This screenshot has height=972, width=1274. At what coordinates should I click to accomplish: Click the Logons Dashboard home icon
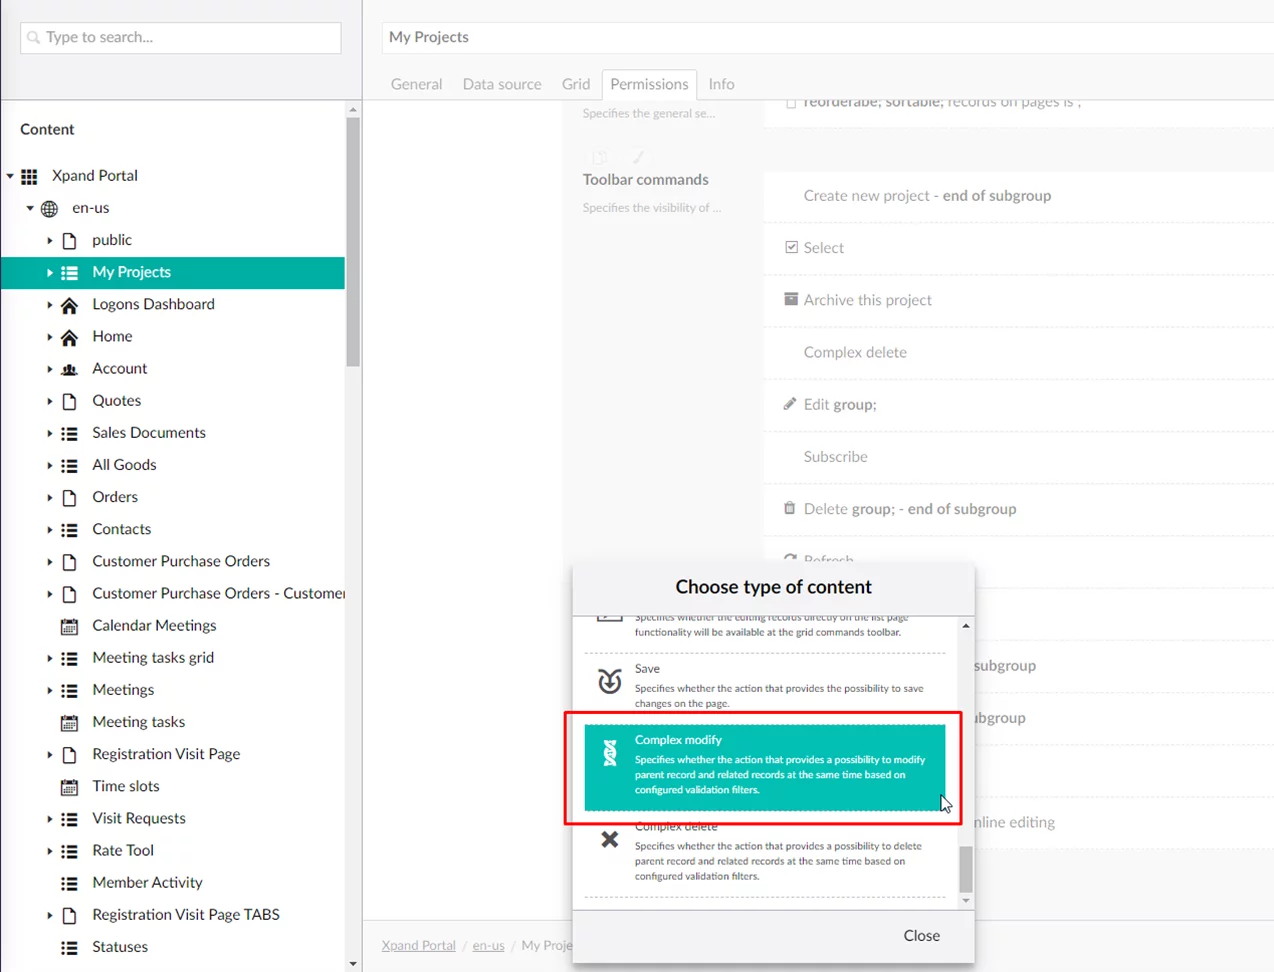(x=69, y=305)
